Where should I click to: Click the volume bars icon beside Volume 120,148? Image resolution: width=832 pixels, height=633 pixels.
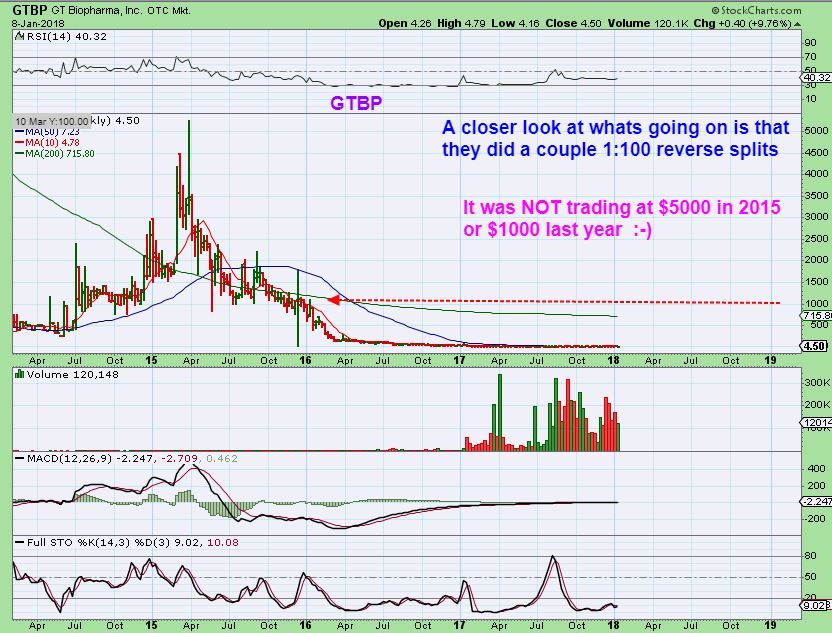point(20,374)
